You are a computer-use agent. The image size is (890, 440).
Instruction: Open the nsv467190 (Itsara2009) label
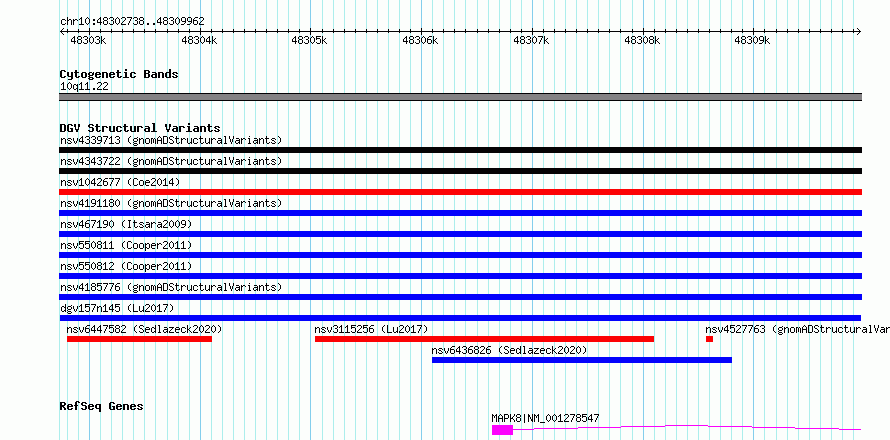tap(126, 224)
